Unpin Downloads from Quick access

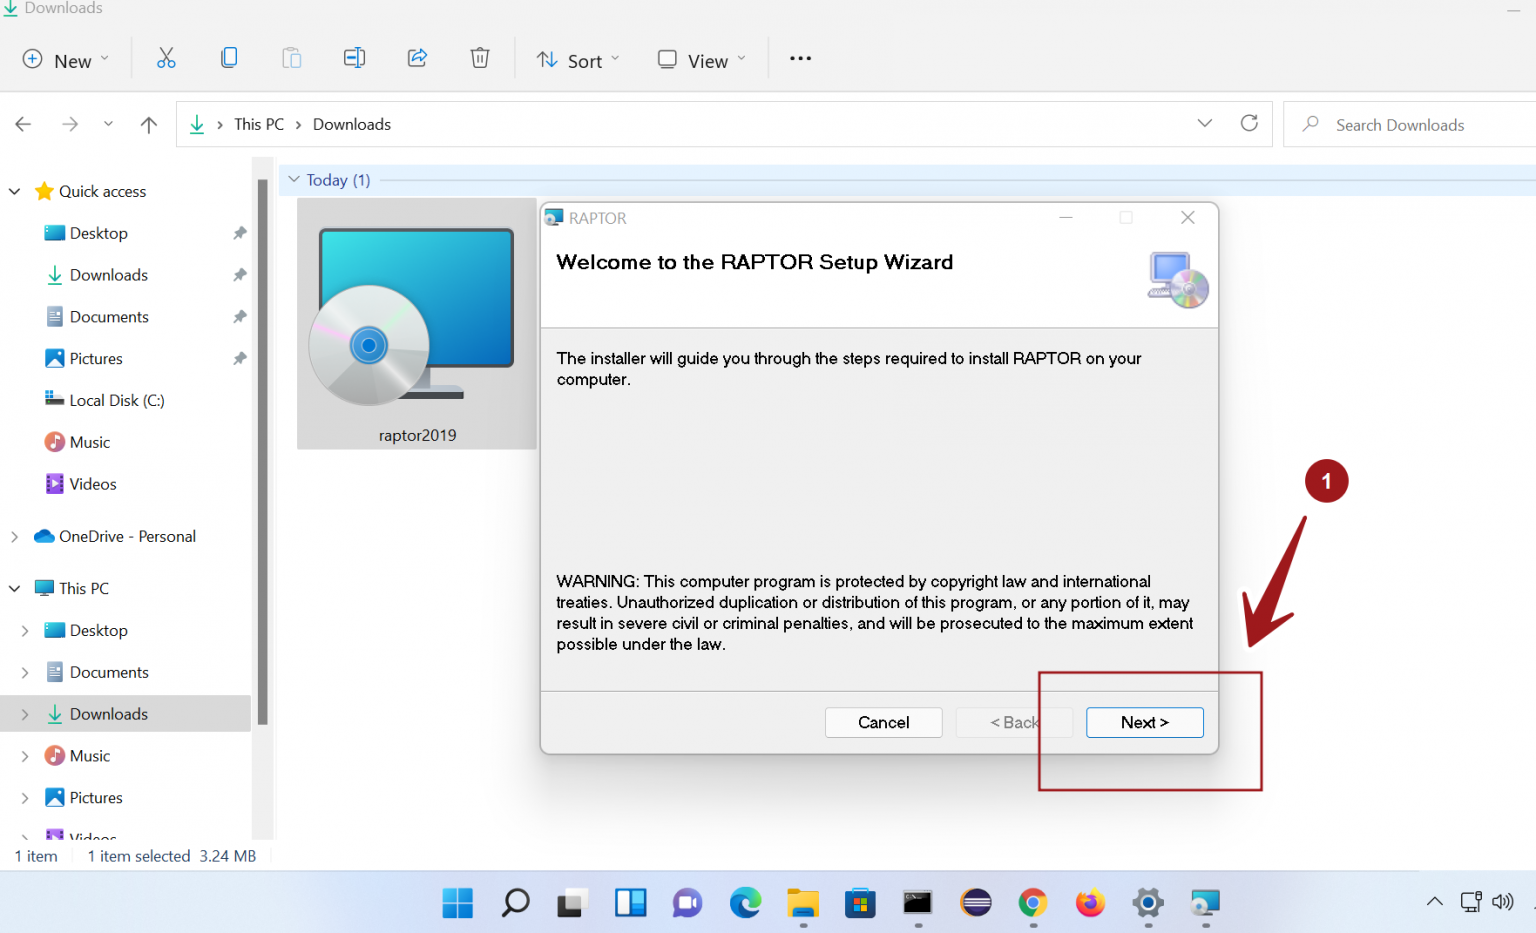(x=240, y=274)
